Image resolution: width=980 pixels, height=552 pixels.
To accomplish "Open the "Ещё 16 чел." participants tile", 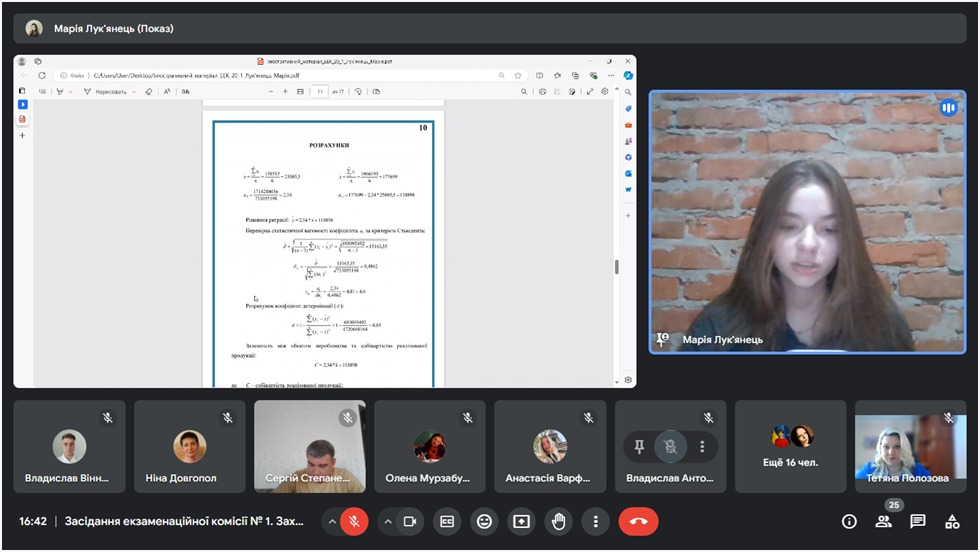I will [790, 446].
